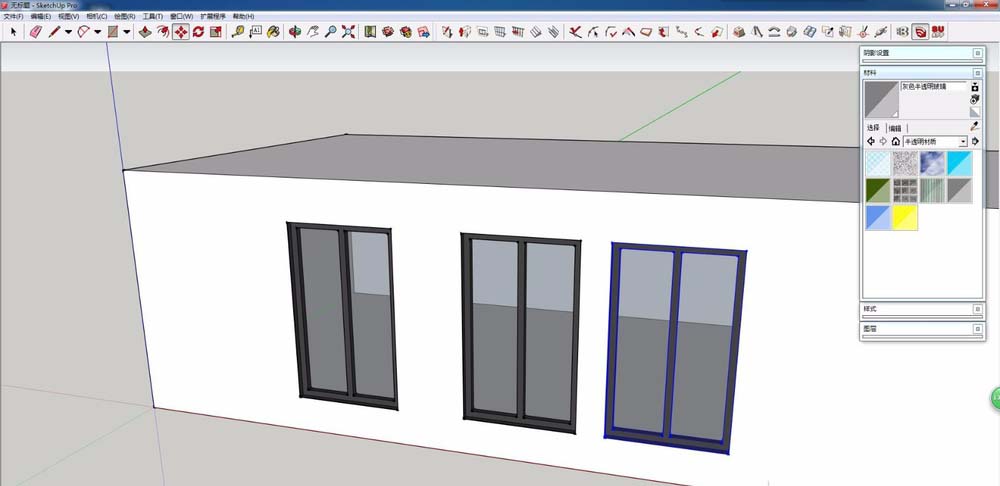Select the Pan hand tool
Viewport: 1000px width, 486px height.
[312, 31]
